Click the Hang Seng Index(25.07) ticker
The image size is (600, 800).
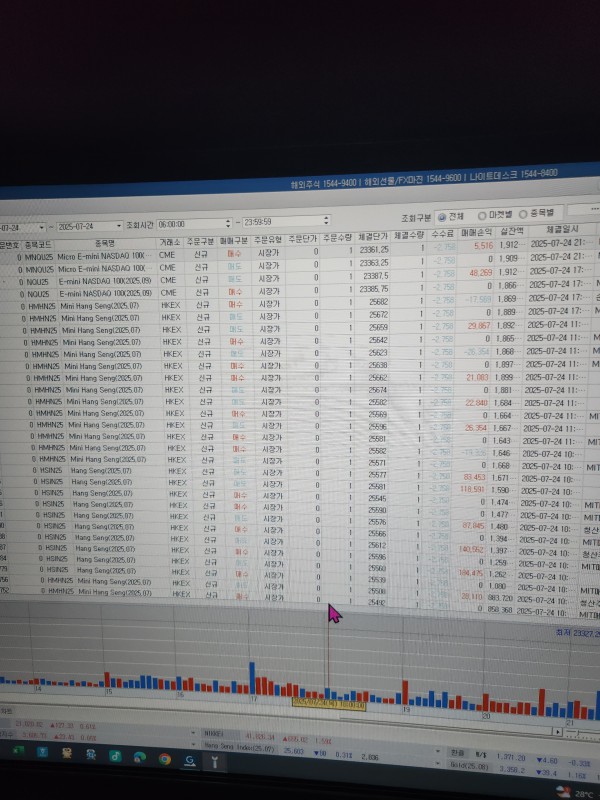tap(241, 747)
